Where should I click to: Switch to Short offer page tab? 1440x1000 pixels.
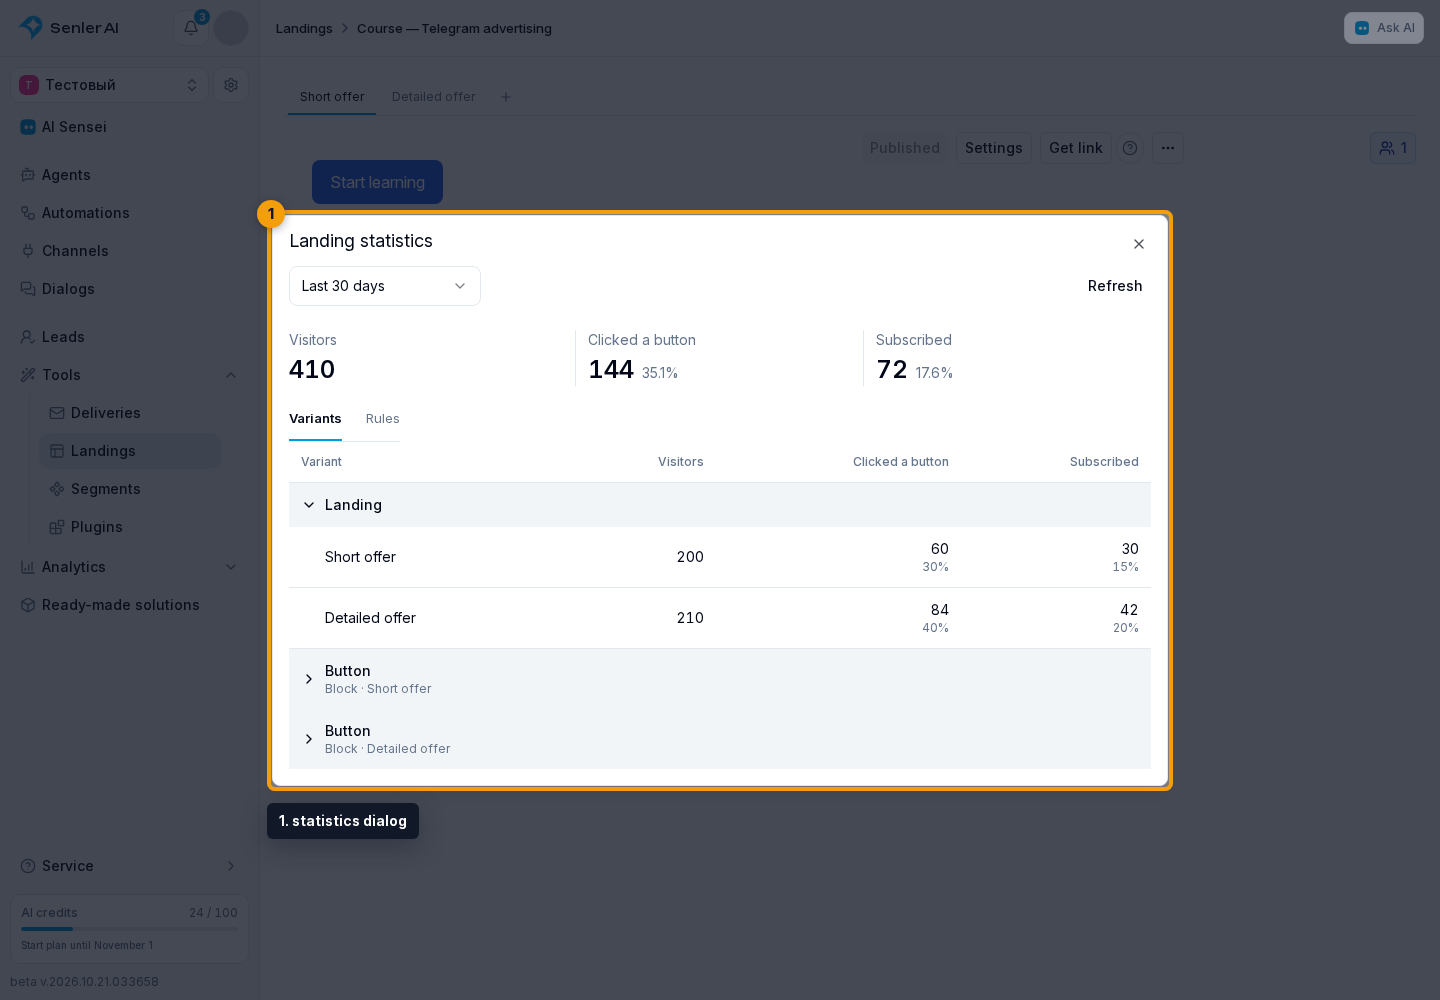pyautogui.click(x=332, y=97)
